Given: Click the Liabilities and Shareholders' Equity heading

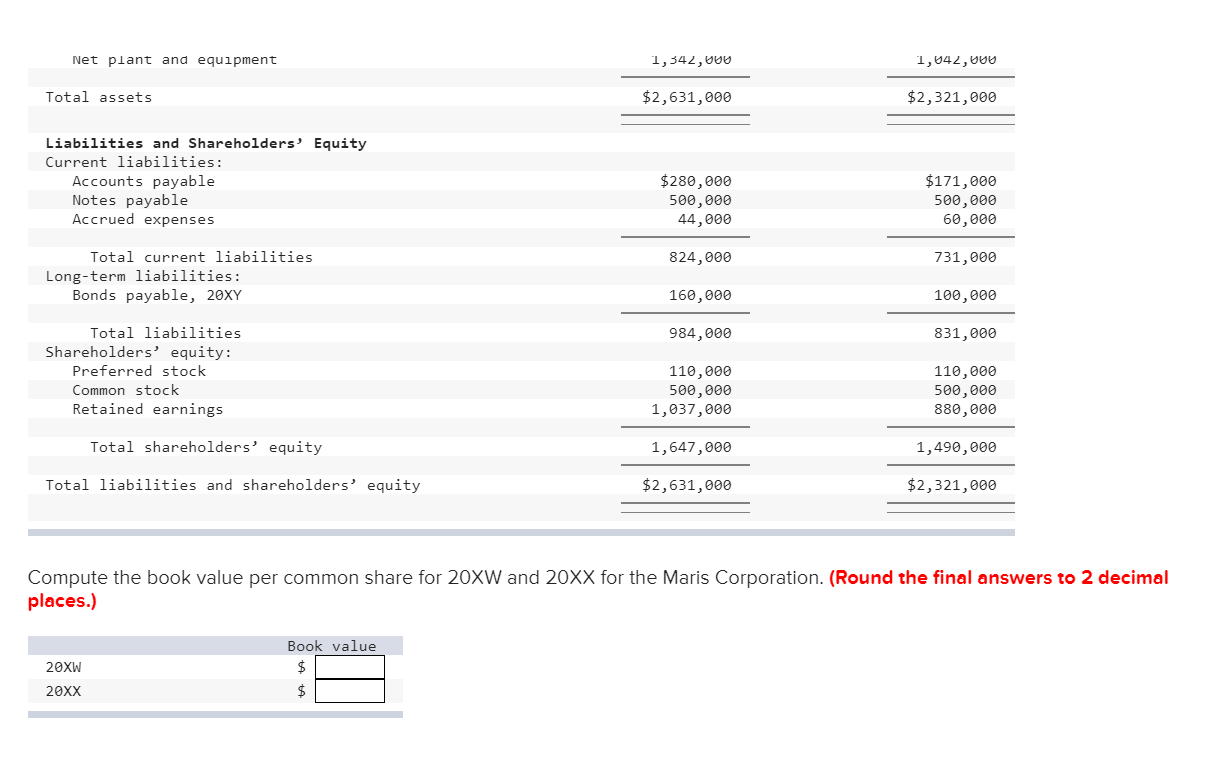Looking at the screenshot, I should point(205,143).
